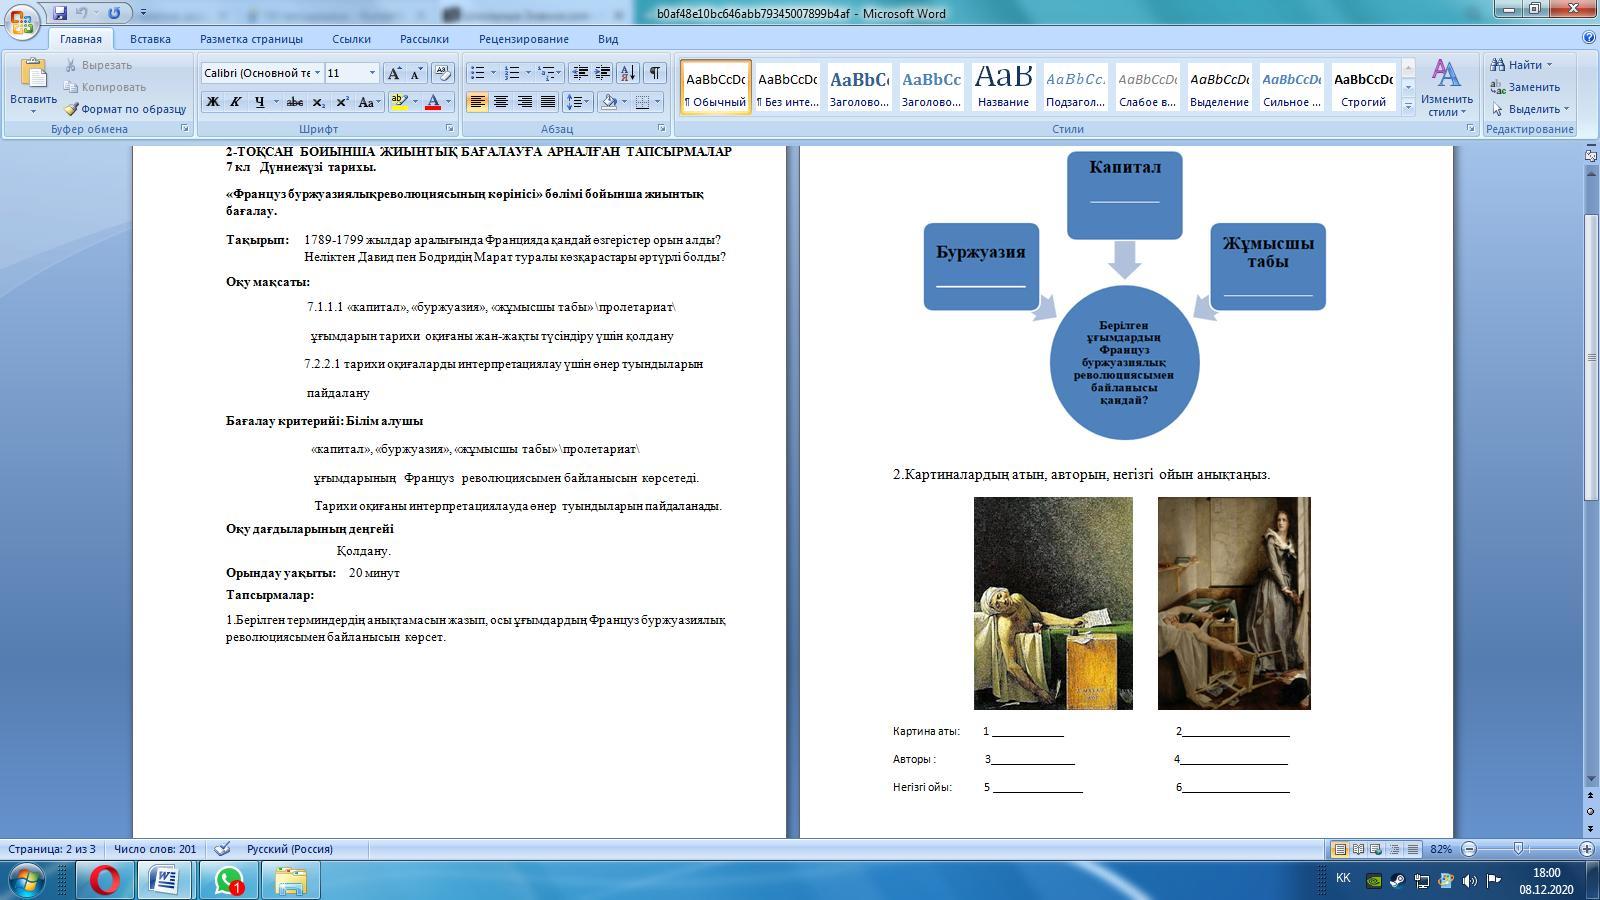Zoom in with the plus button
Image resolution: width=1600 pixels, height=900 pixels.
(1587, 849)
